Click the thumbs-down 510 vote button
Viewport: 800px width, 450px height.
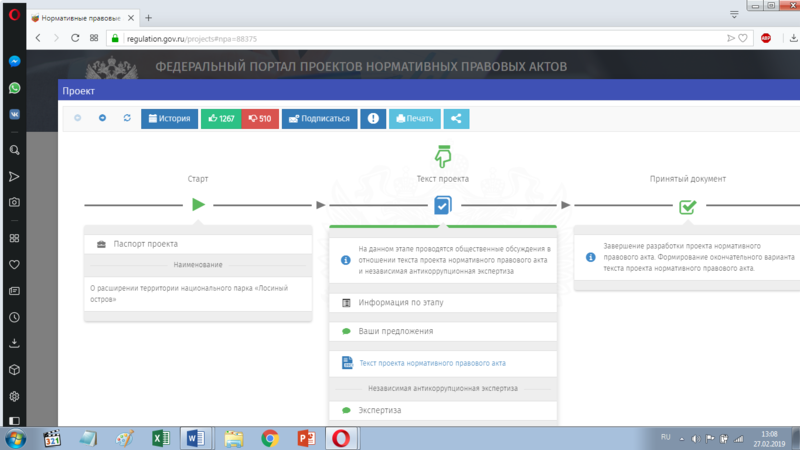[260, 118]
